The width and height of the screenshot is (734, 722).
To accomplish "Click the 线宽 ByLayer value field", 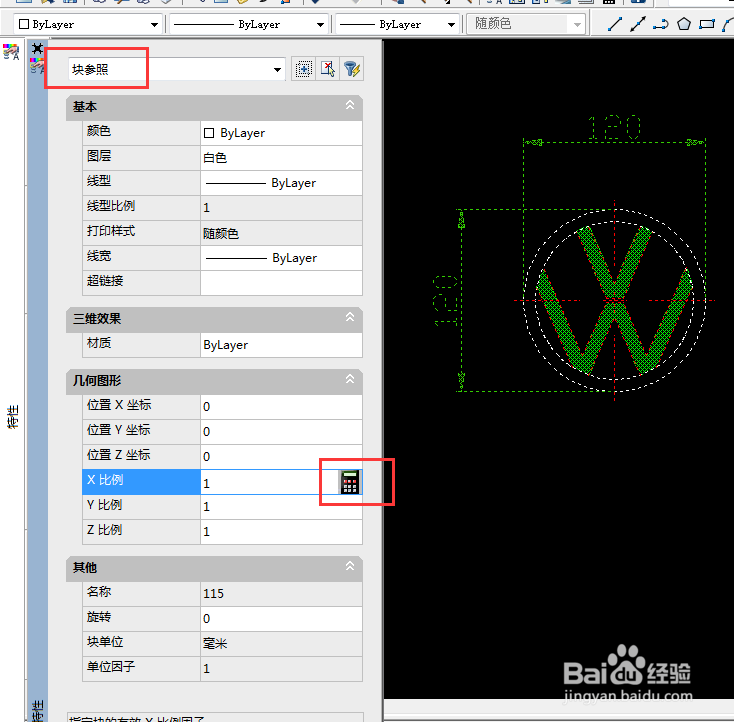I will tap(281, 258).
